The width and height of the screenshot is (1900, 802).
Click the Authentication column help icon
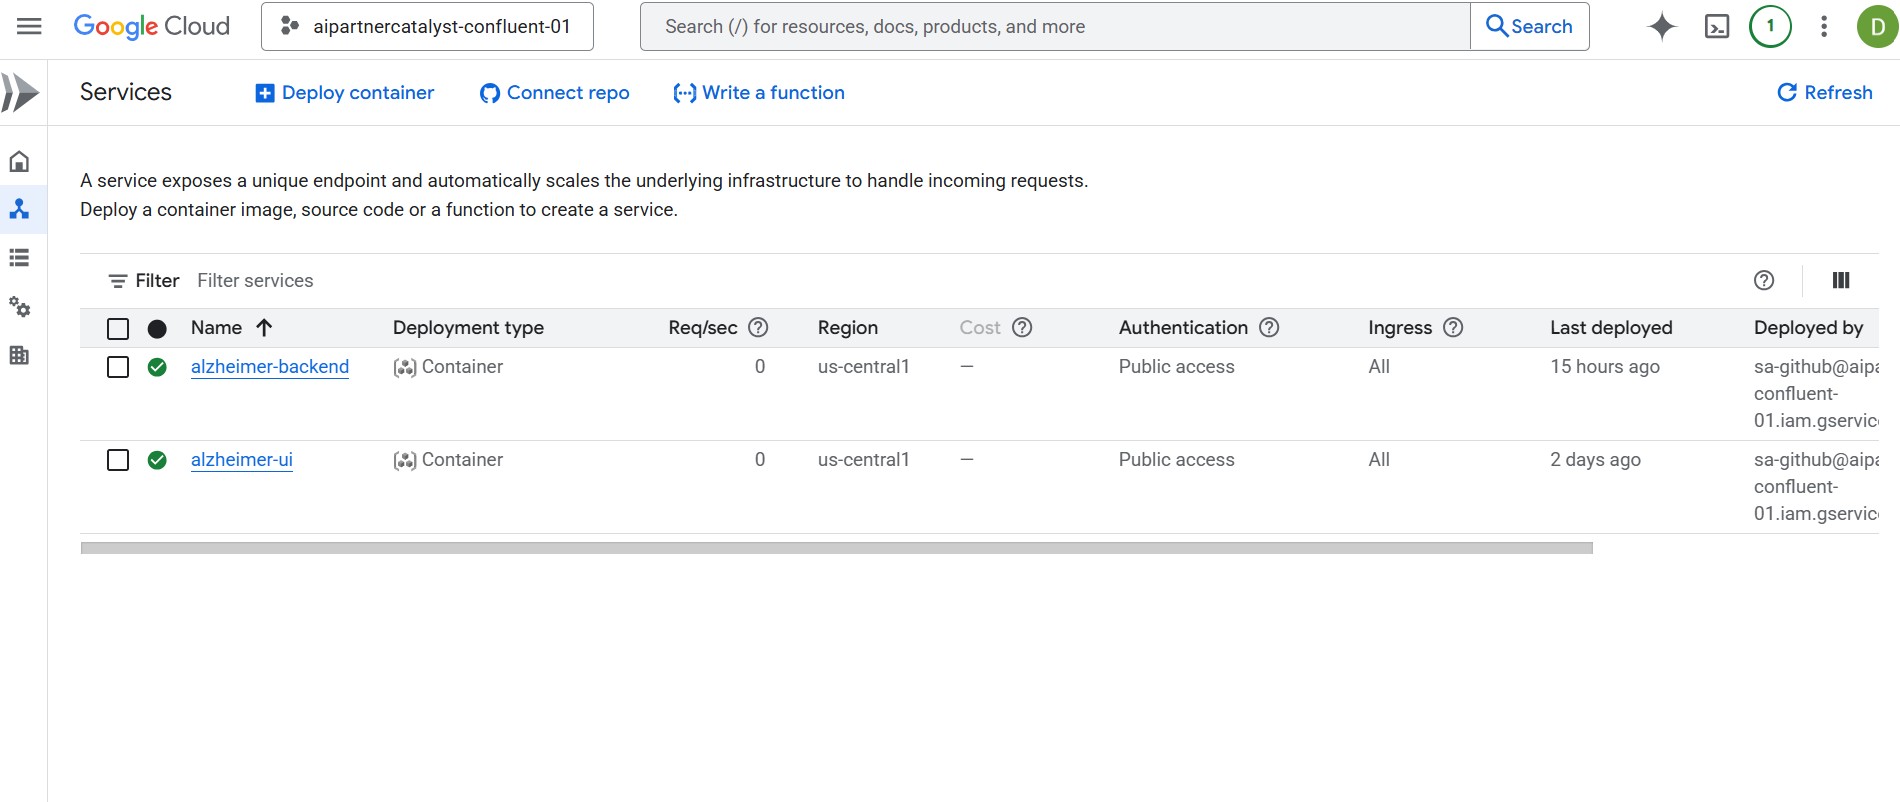click(x=1269, y=327)
